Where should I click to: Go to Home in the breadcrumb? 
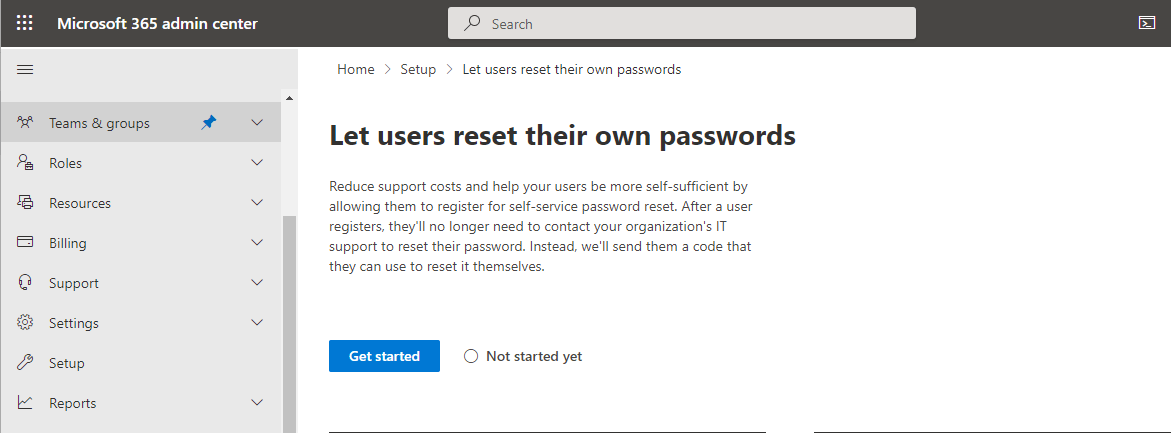355,69
